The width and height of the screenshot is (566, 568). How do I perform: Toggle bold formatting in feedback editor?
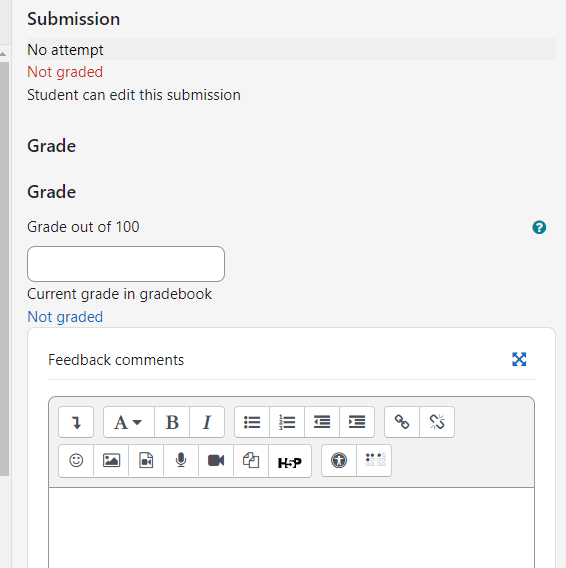tap(172, 422)
